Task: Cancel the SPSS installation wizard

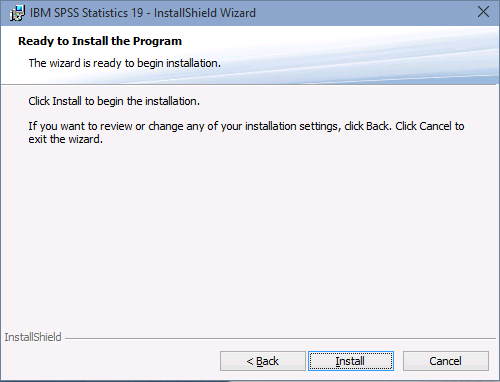Action: tap(446, 361)
